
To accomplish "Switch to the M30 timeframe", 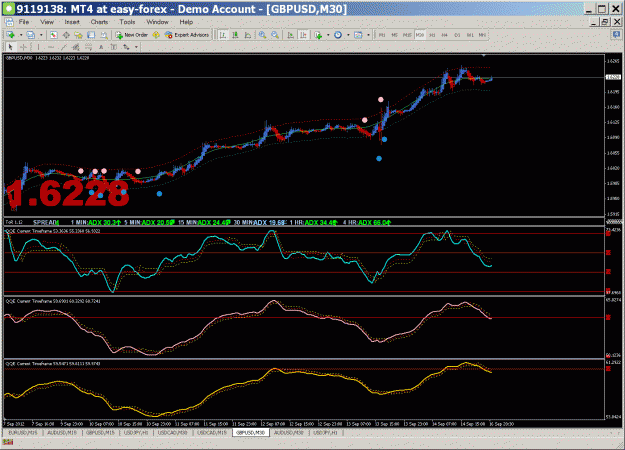I will pos(420,35).
